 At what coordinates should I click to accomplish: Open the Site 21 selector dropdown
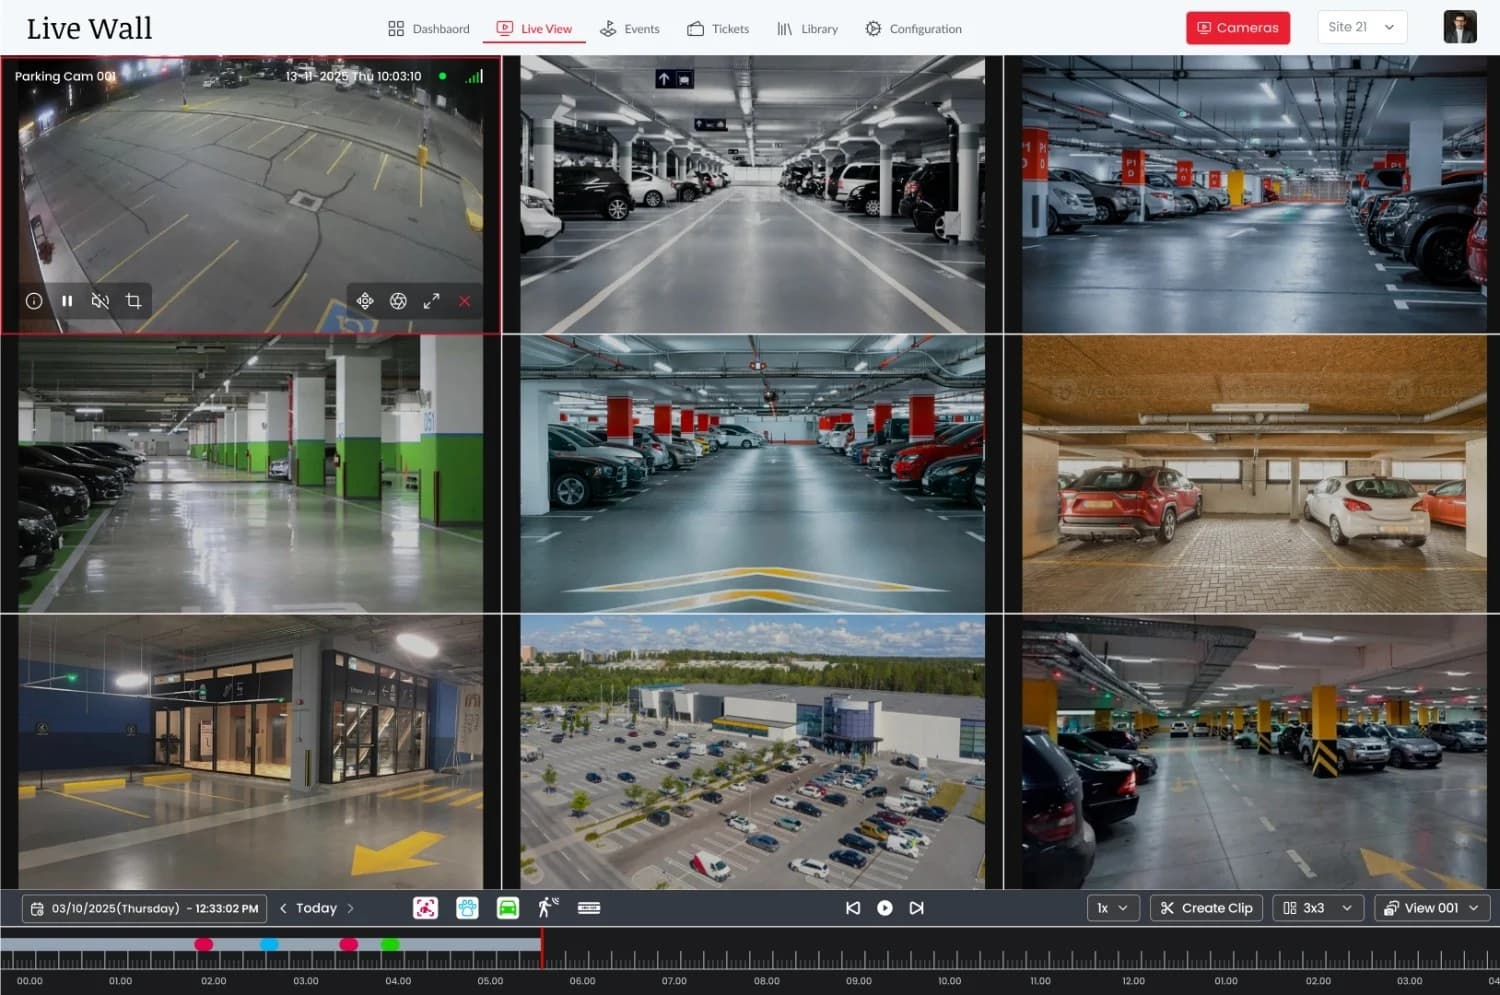click(x=1361, y=27)
